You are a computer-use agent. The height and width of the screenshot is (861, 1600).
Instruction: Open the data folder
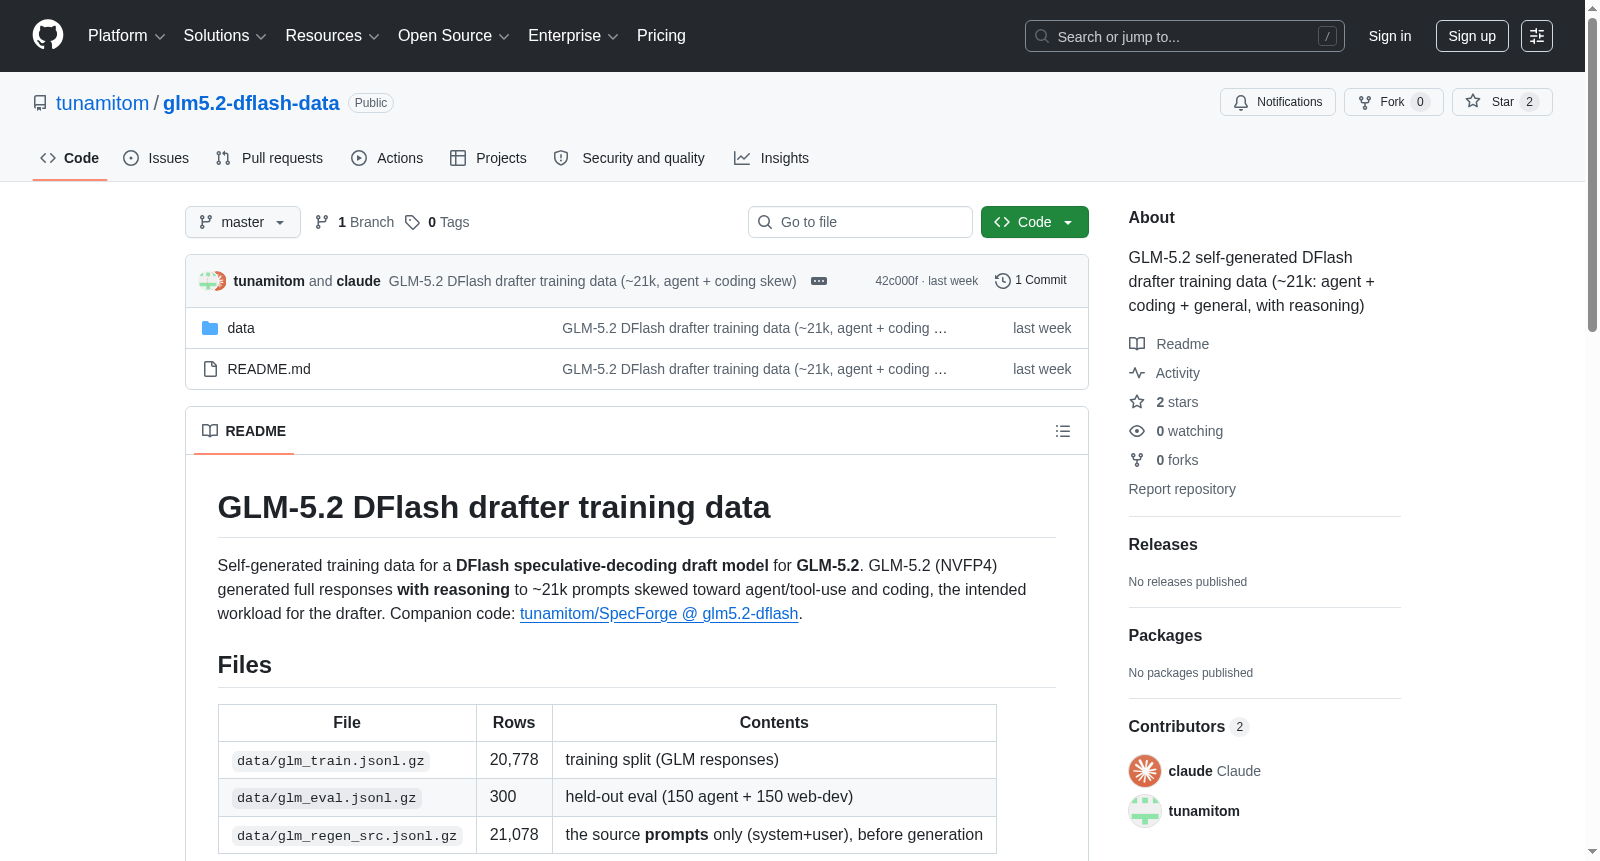tap(241, 328)
